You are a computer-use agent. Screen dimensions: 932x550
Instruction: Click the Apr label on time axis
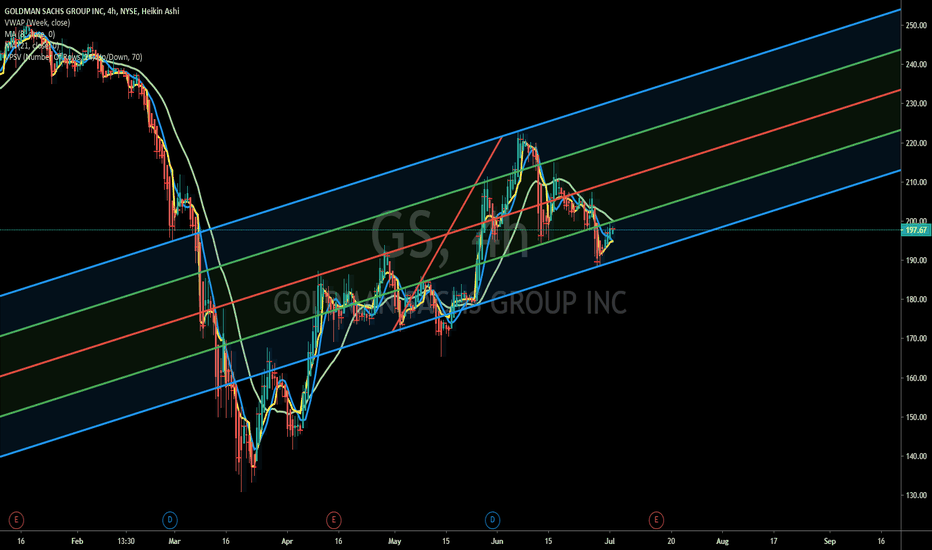click(x=287, y=541)
